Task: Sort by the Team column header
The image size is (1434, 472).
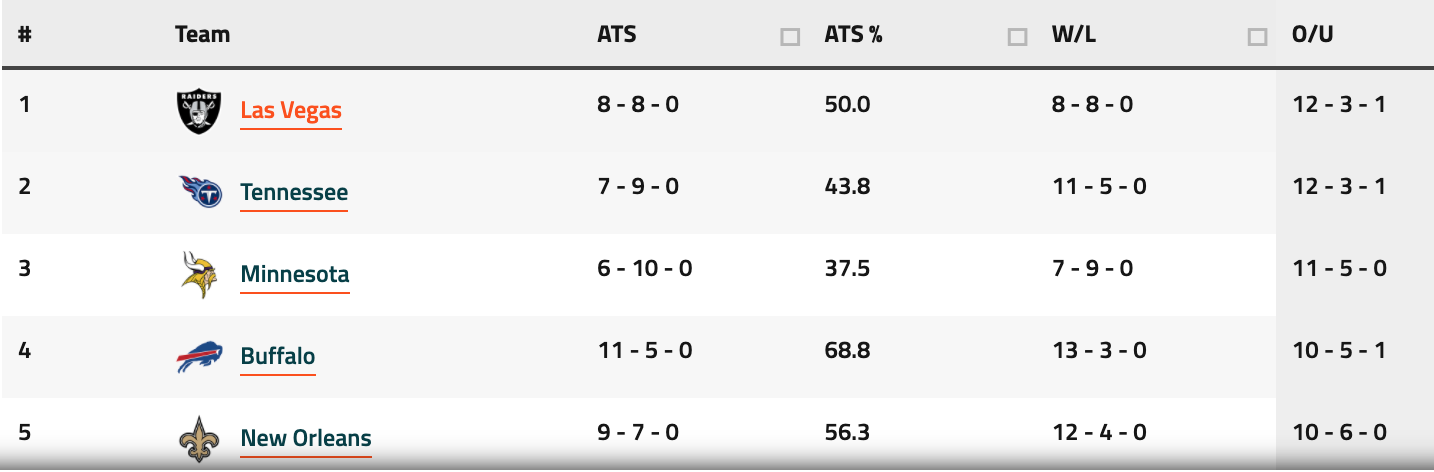Action: (202, 34)
